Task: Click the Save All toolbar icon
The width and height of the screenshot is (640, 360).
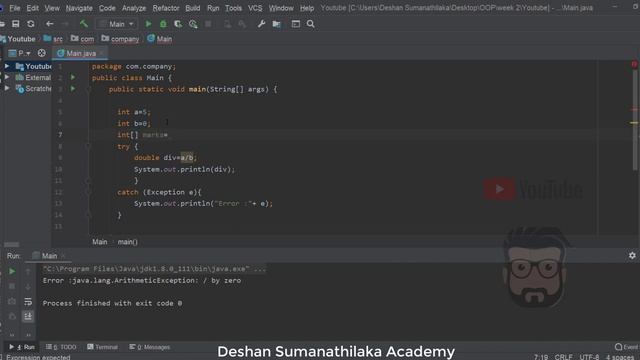Action: point(16,24)
